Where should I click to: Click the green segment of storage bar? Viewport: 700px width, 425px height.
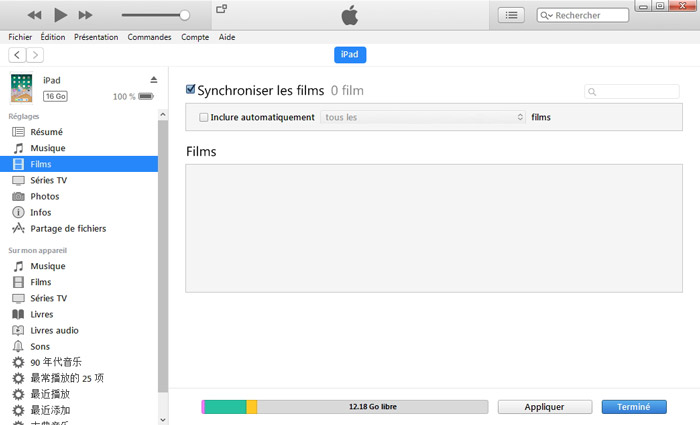click(225, 407)
